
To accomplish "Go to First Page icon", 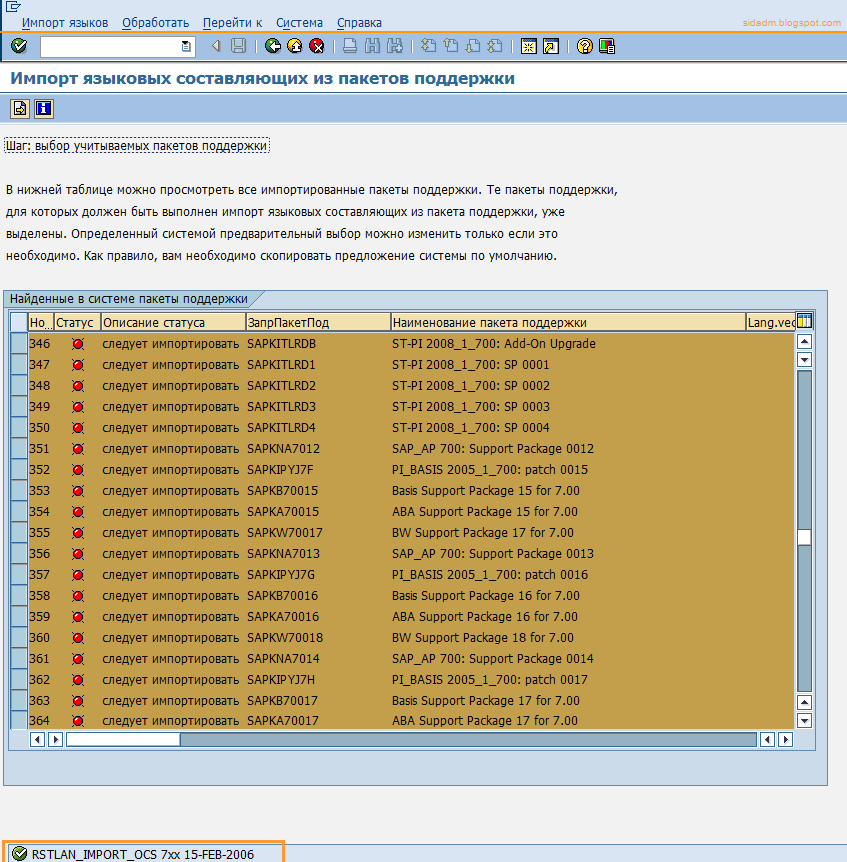I will coord(428,46).
